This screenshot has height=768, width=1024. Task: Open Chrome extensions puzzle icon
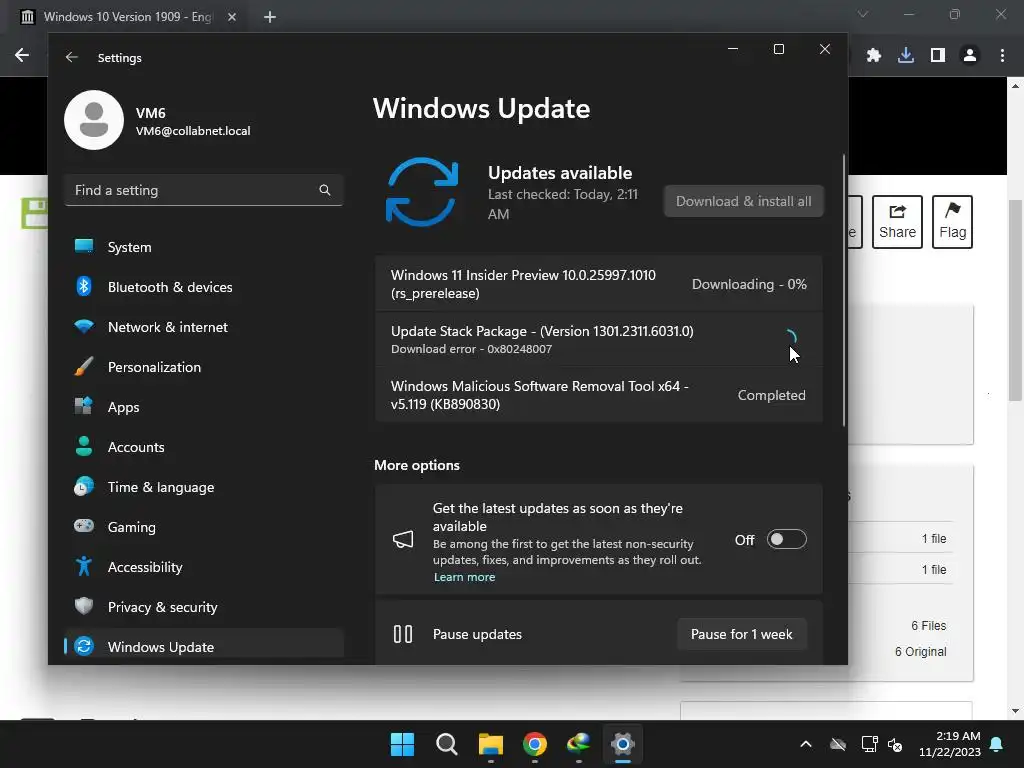[874, 56]
